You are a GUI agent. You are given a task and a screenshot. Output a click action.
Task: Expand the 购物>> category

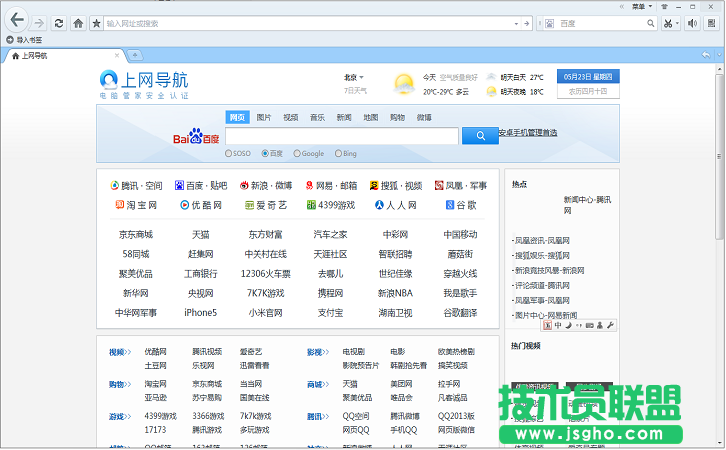pyautogui.click(x=120, y=384)
